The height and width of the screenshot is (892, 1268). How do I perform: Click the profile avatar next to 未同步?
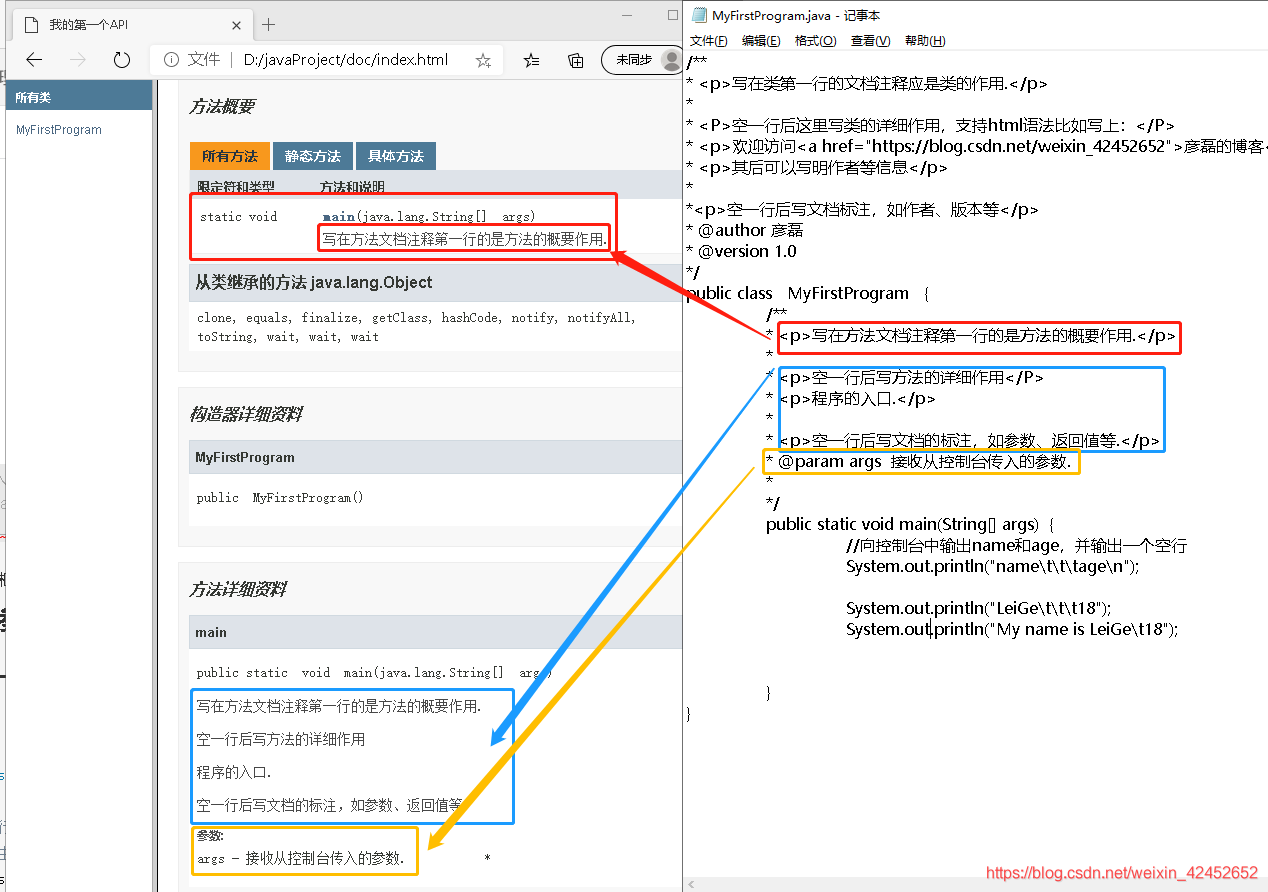tap(668, 60)
